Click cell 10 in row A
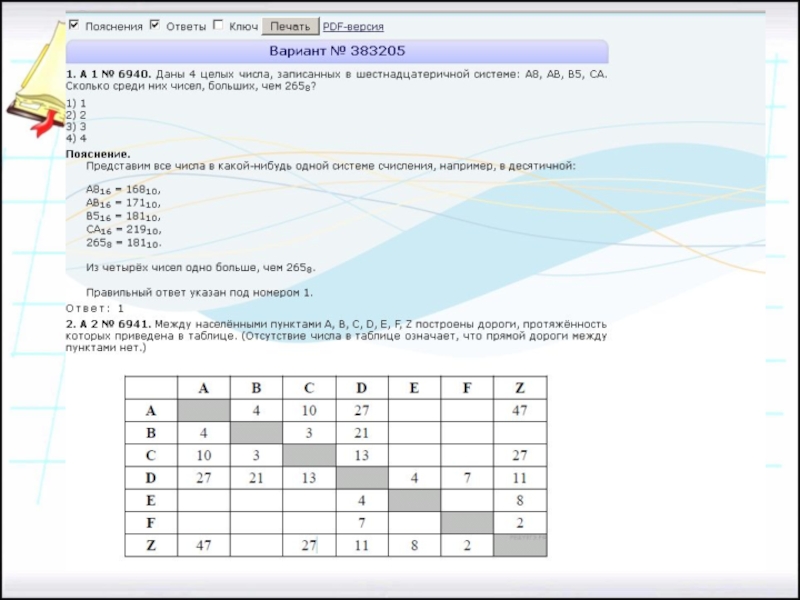The image size is (800, 600). (309, 410)
